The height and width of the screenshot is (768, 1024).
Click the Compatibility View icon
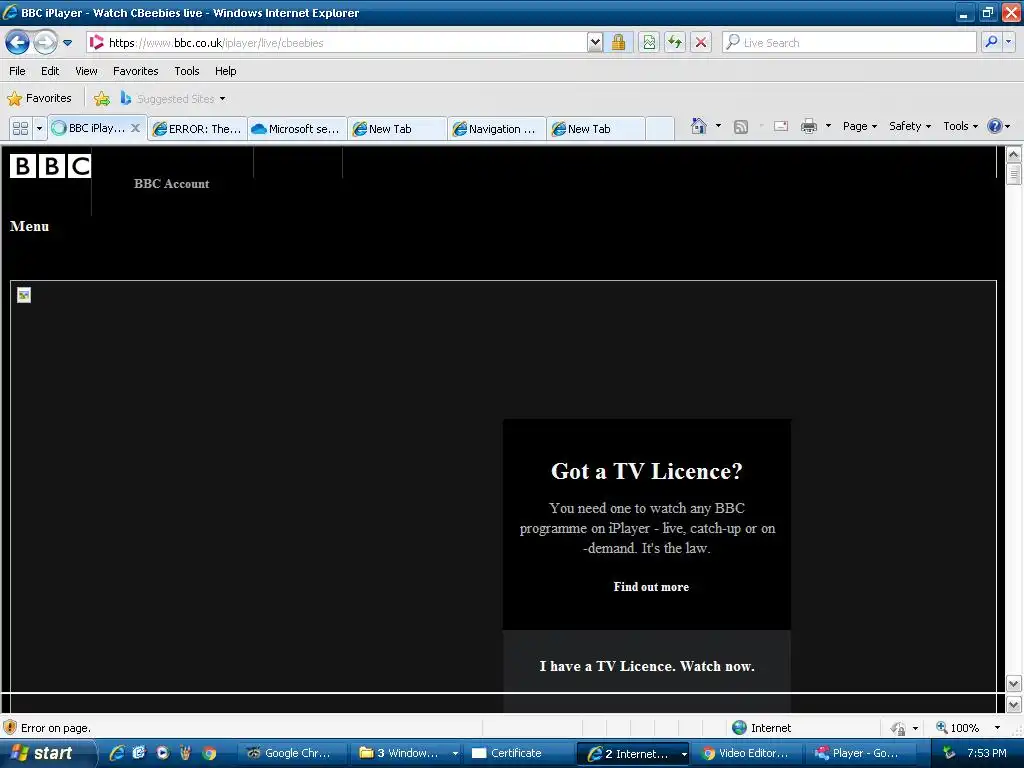click(x=648, y=42)
